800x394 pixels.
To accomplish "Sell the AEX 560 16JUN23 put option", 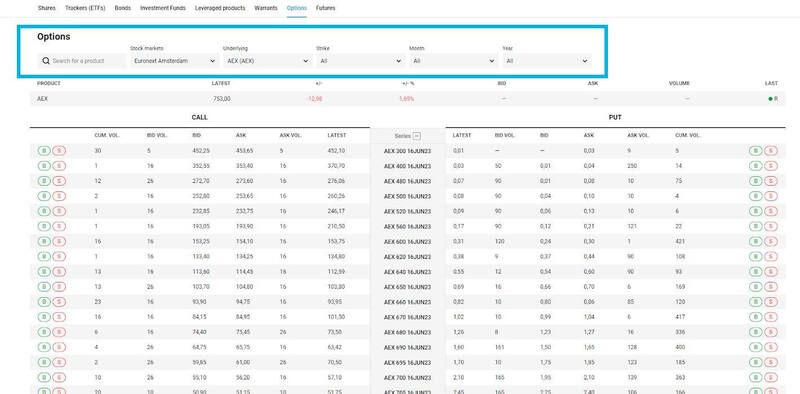I will coord(771,226).
